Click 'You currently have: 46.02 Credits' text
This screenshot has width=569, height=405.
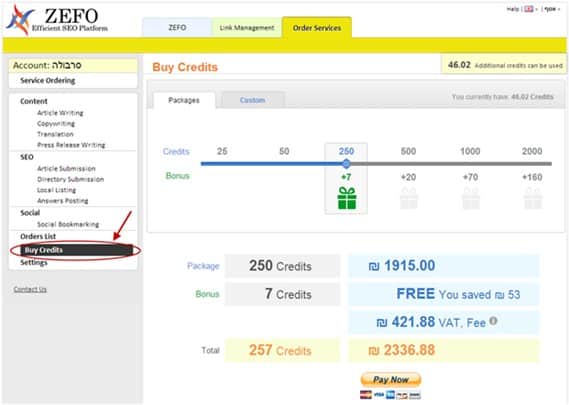pos(503,97)
